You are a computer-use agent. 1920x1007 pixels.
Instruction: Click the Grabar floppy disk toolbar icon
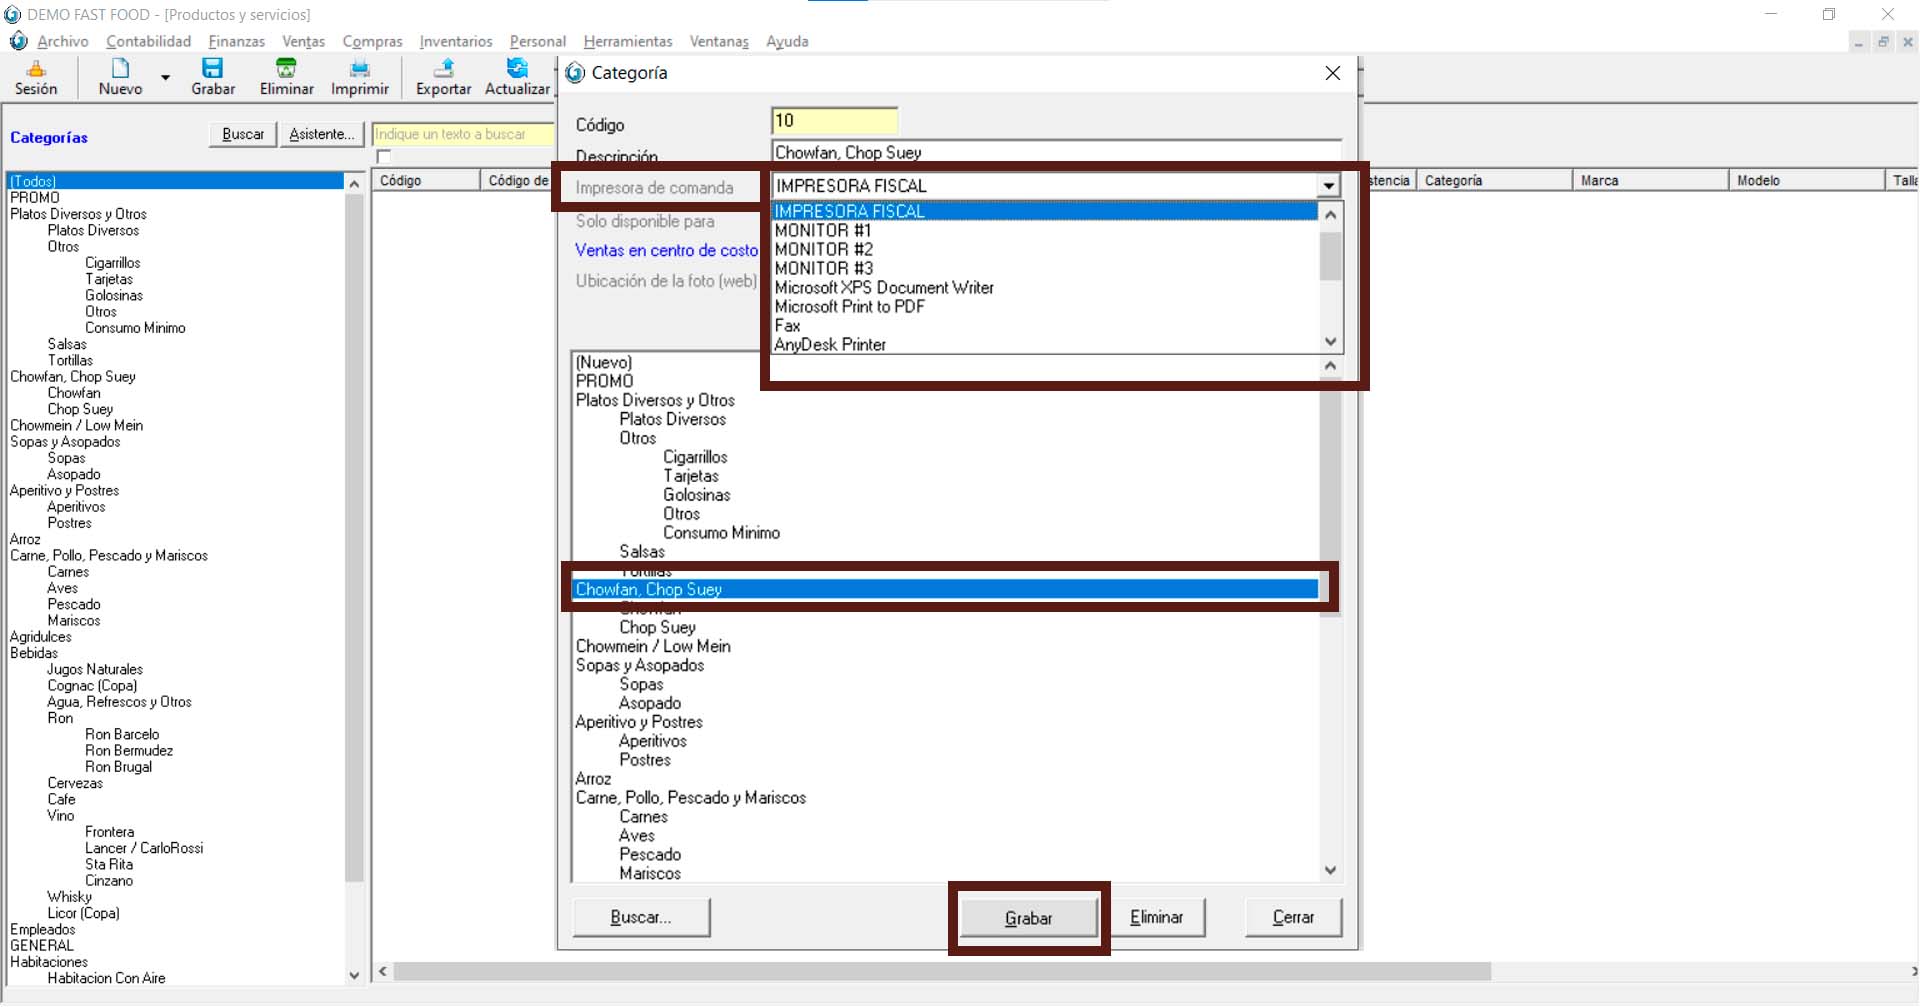(212, 69)
